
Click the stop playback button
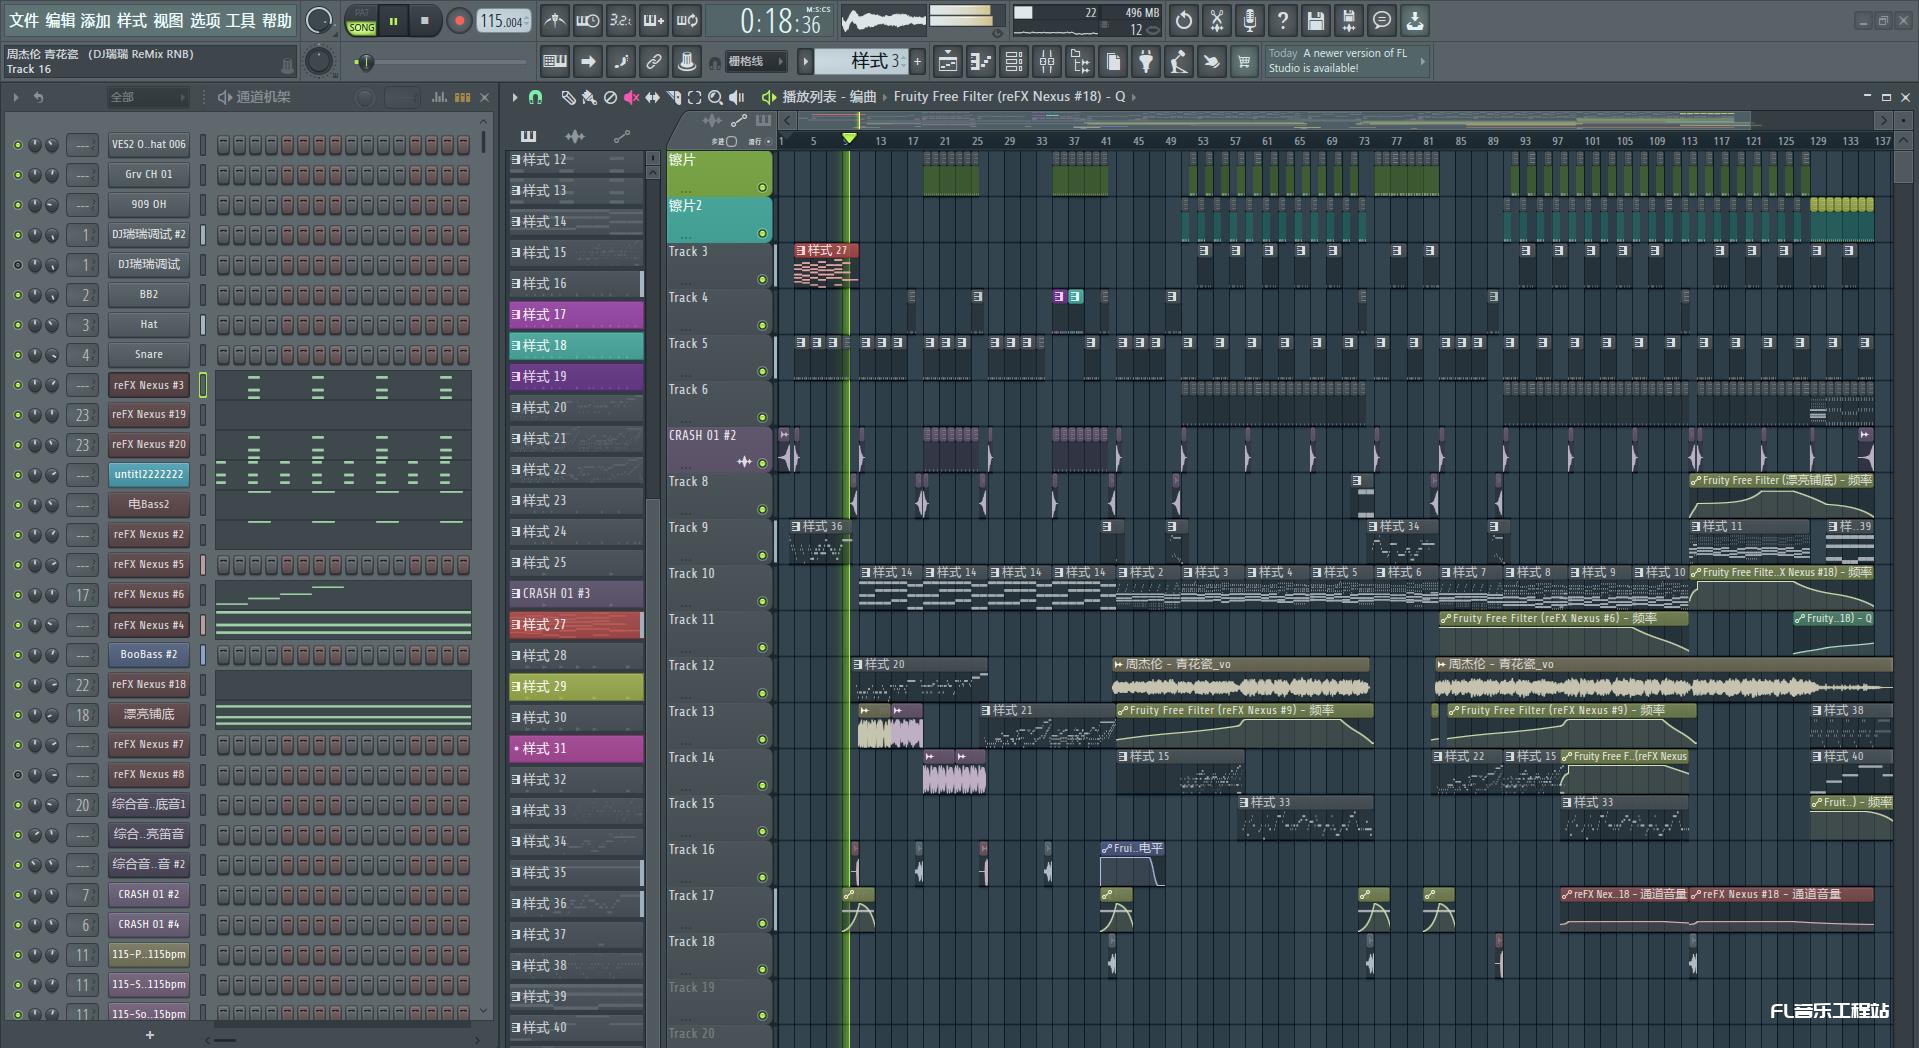(x=425, y=21)
